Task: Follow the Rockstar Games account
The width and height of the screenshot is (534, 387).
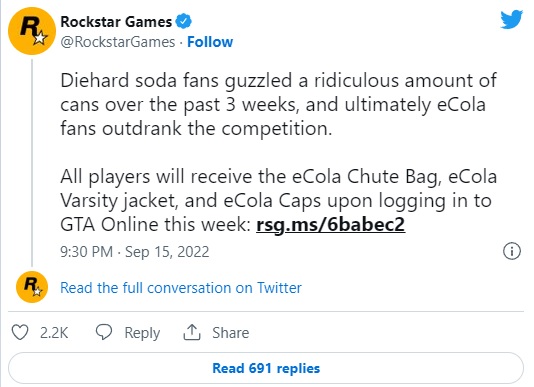Action: tap(210, 42)
